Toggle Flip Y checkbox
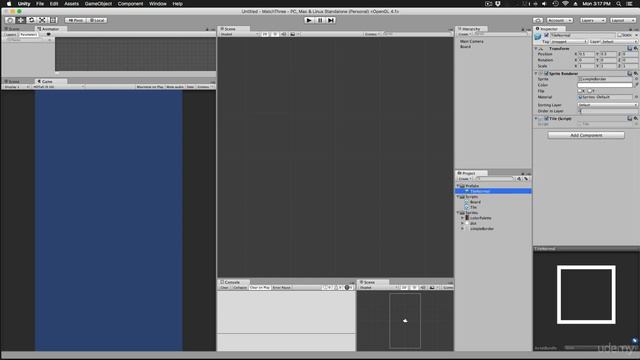 click(589, 91)
